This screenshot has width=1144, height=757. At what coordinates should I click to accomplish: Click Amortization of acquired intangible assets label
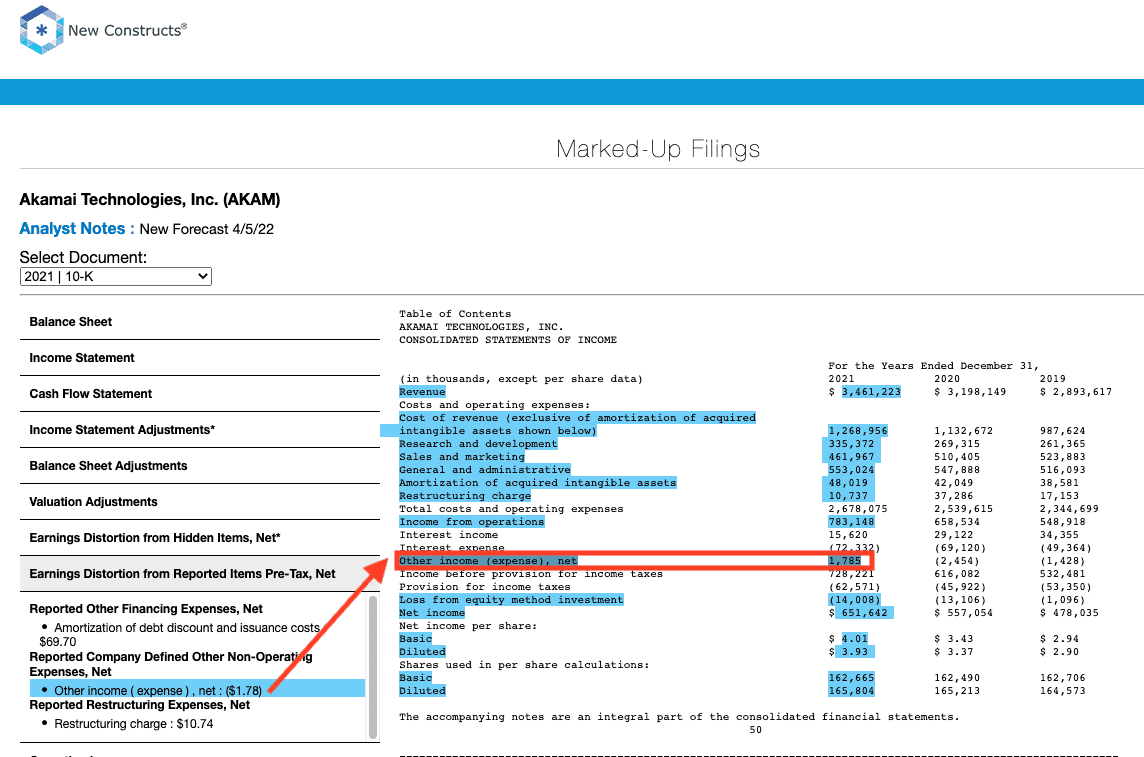click(x=538, y=483)
